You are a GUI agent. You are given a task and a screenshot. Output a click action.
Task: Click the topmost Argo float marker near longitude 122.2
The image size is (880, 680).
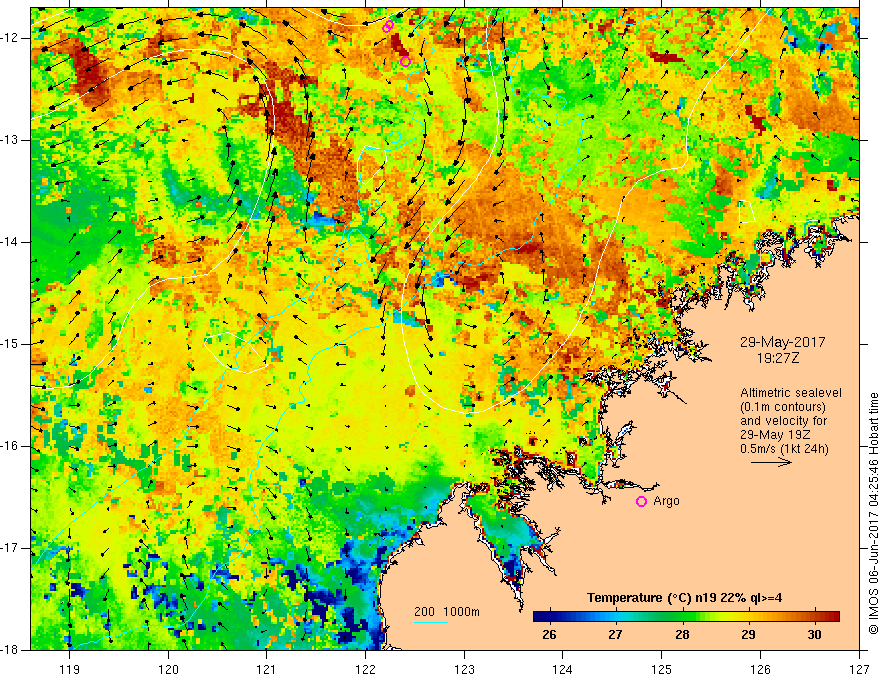click(x=388, y=26)
